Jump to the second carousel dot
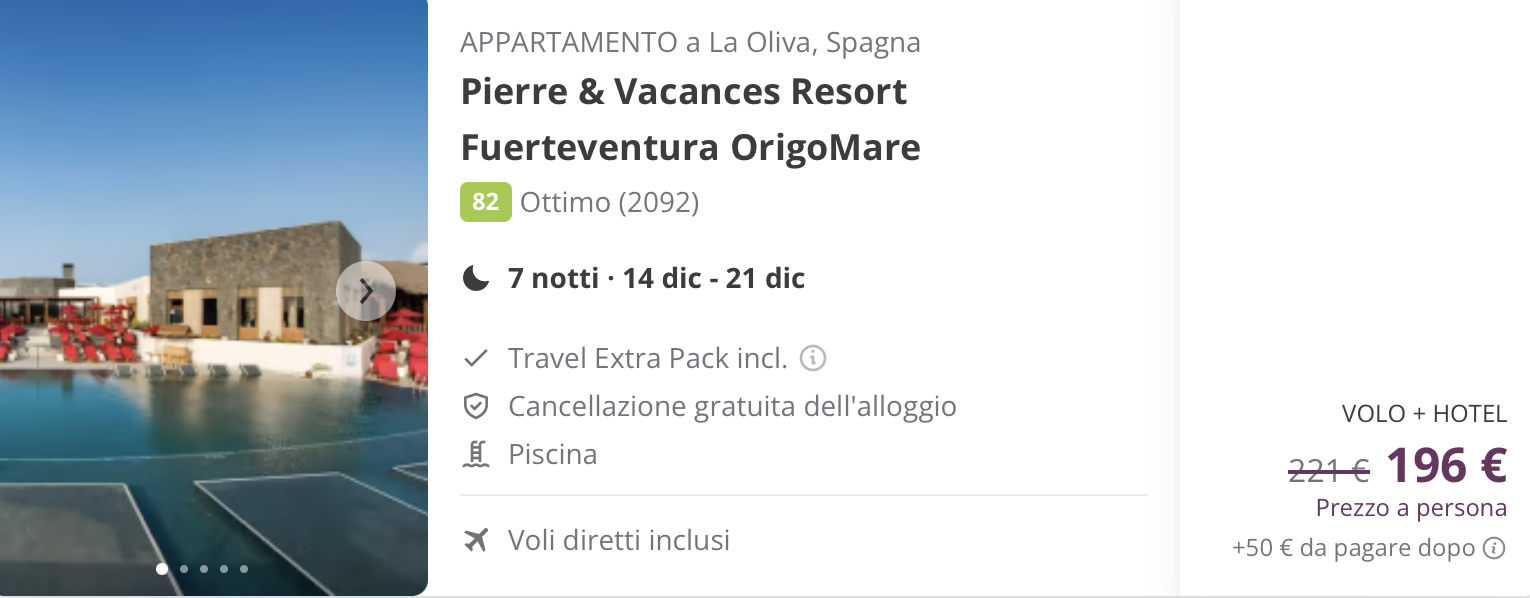 pos(184,569)
